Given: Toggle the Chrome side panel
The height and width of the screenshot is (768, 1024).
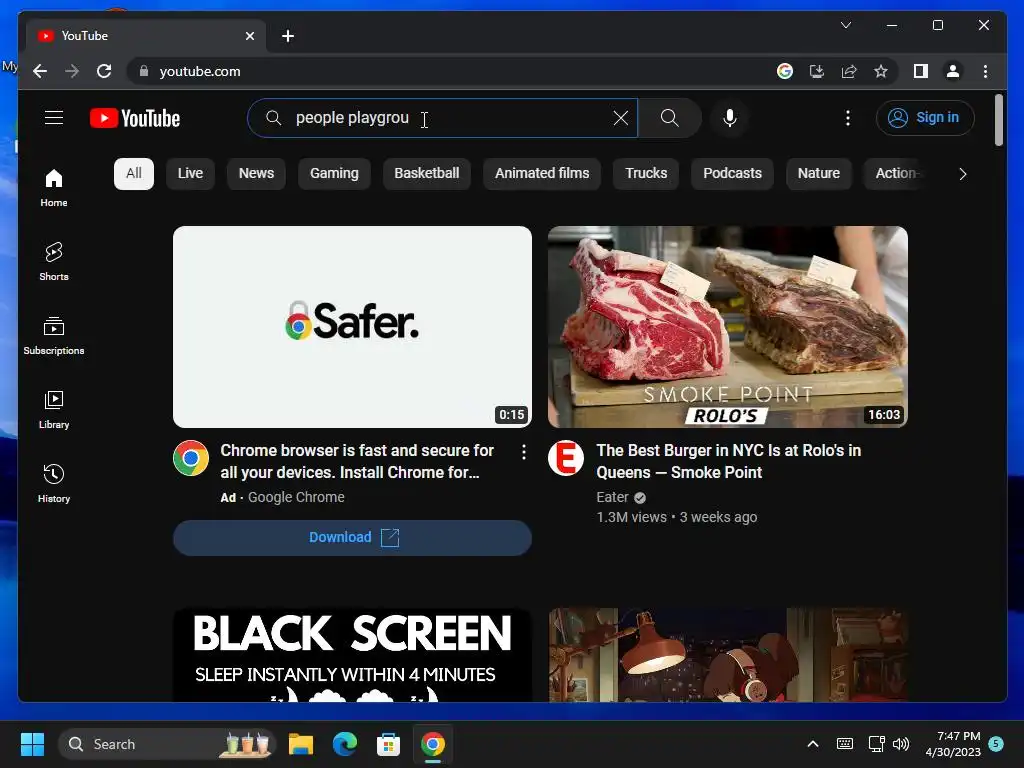Looking at the screenshot, I should coord(921,71).
